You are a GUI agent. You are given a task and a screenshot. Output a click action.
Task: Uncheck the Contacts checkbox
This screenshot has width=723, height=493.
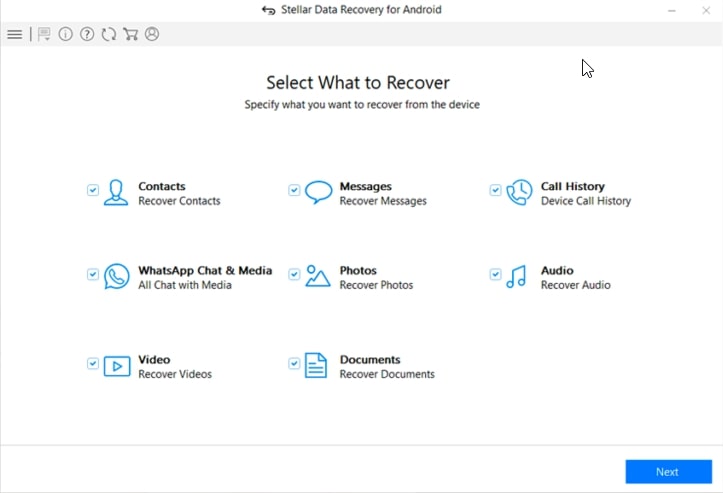click(x=93, y=190)
